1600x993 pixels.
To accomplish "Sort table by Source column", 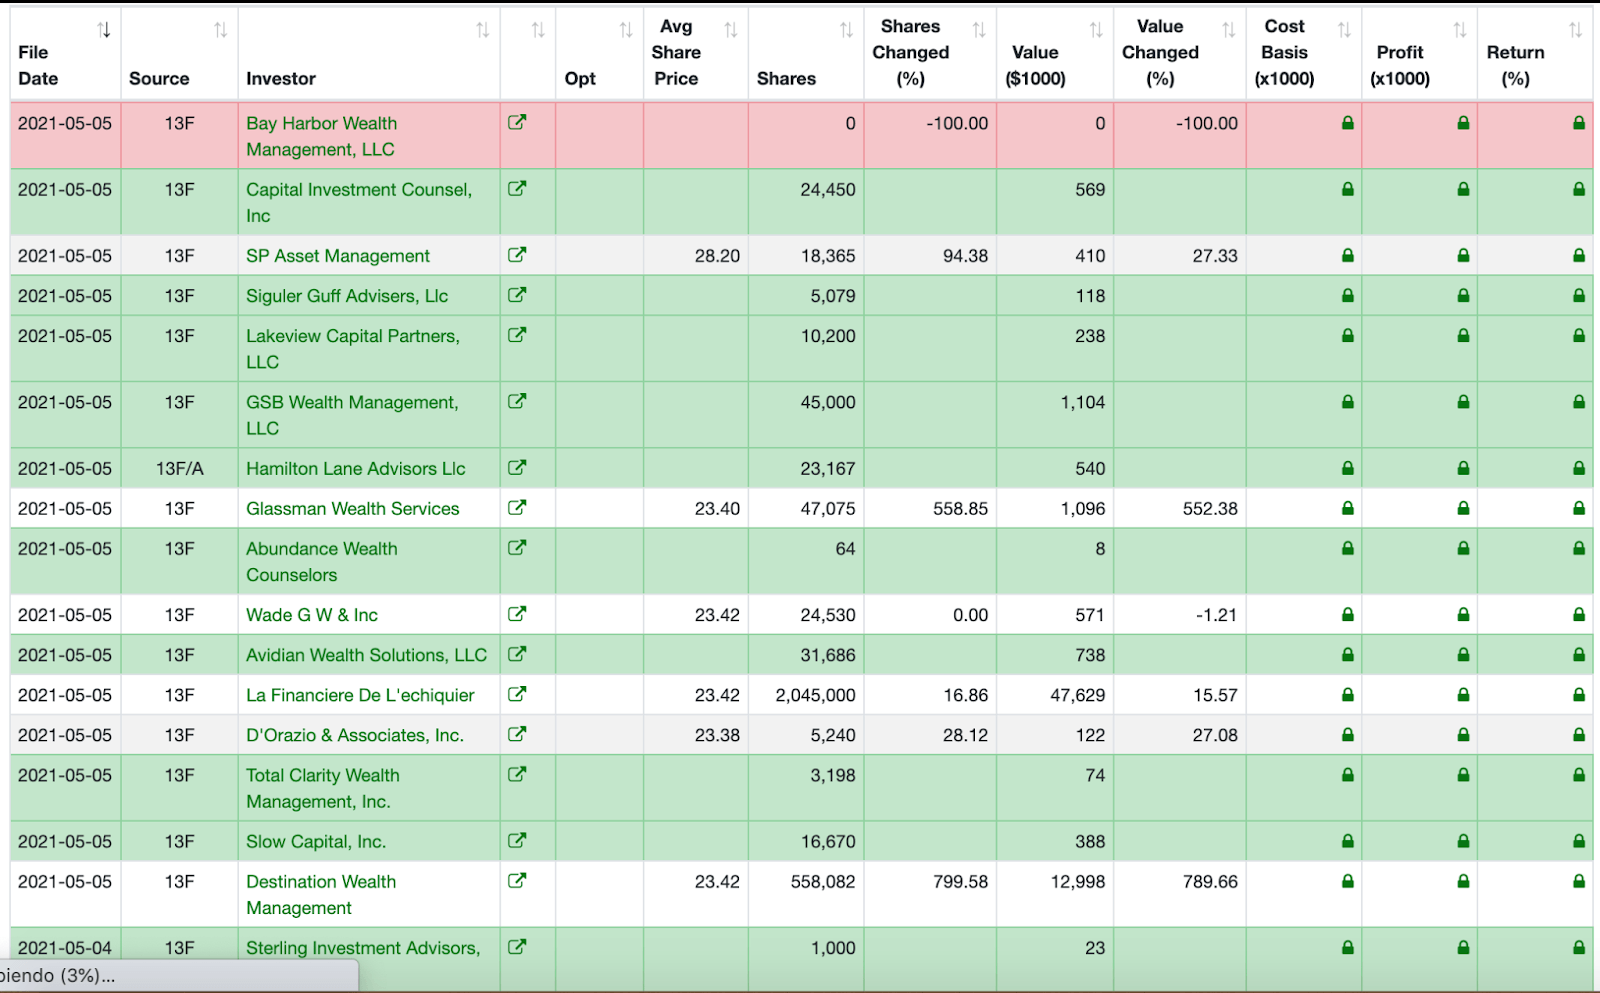I will click(221, 30).
